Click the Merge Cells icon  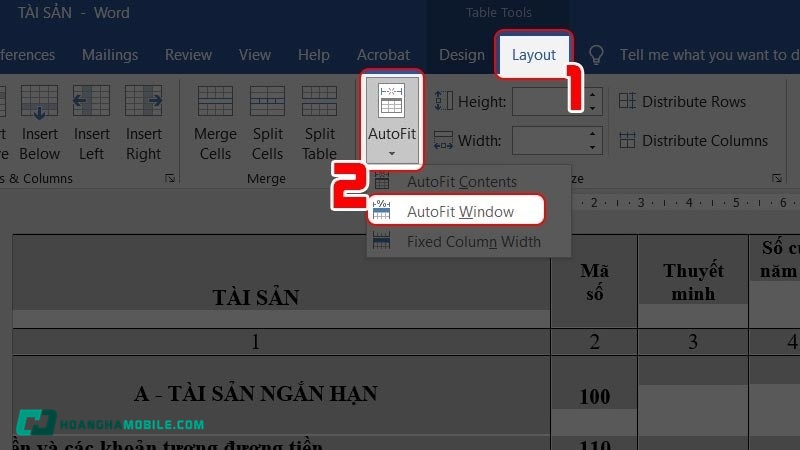215,101
